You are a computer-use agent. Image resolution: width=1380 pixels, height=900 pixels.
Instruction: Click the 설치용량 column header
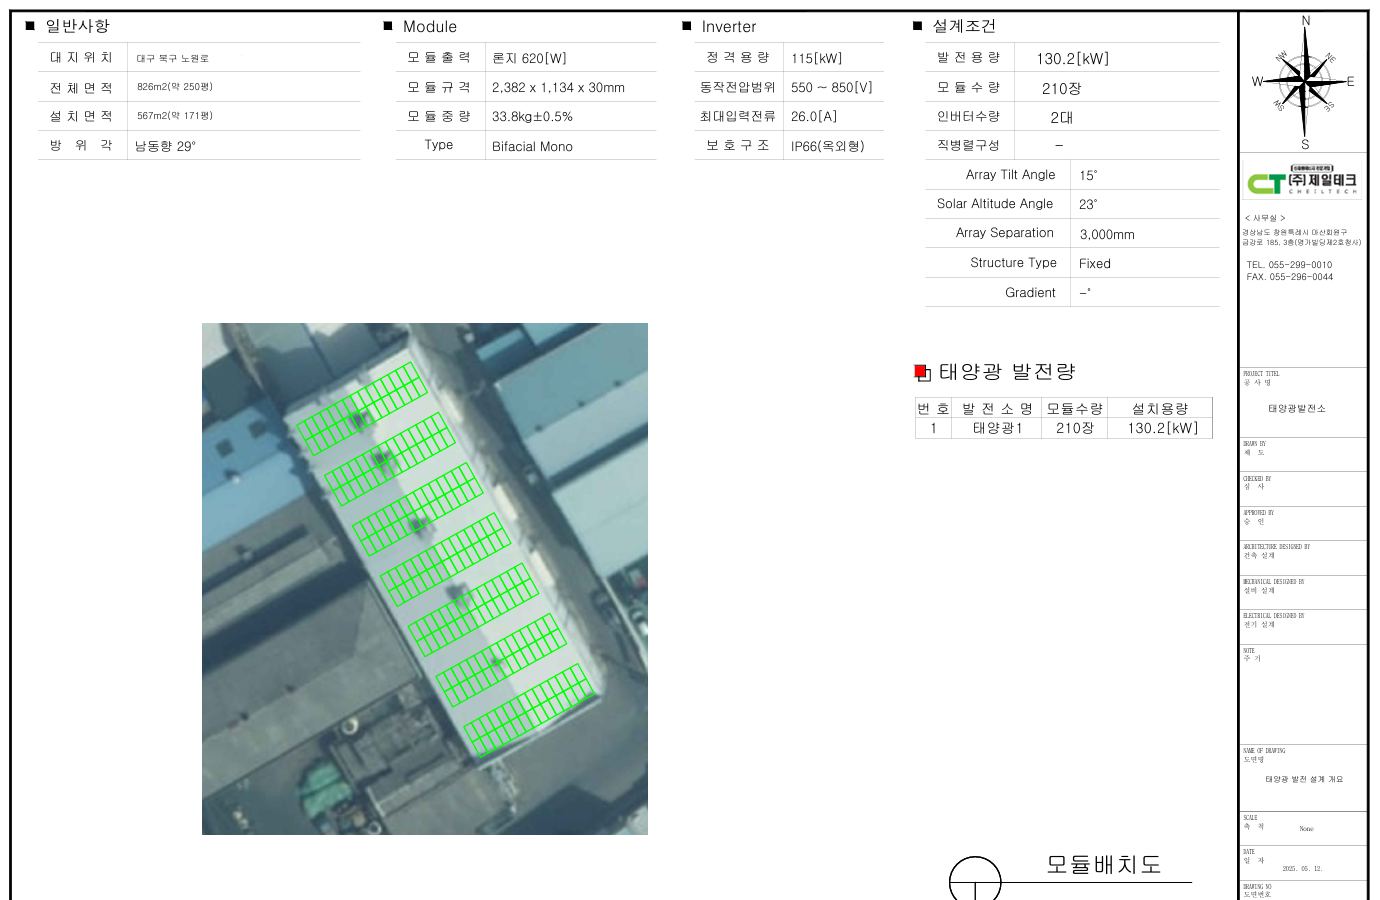tap(1160, 409)
